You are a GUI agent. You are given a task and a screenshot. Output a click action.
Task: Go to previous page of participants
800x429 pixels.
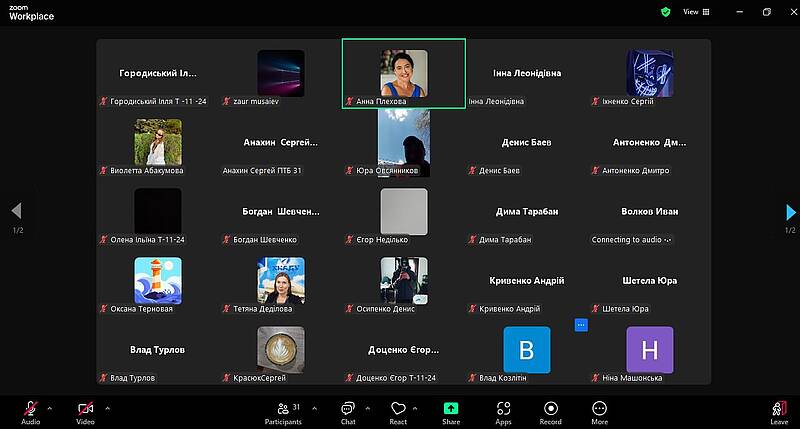(15, 212)
